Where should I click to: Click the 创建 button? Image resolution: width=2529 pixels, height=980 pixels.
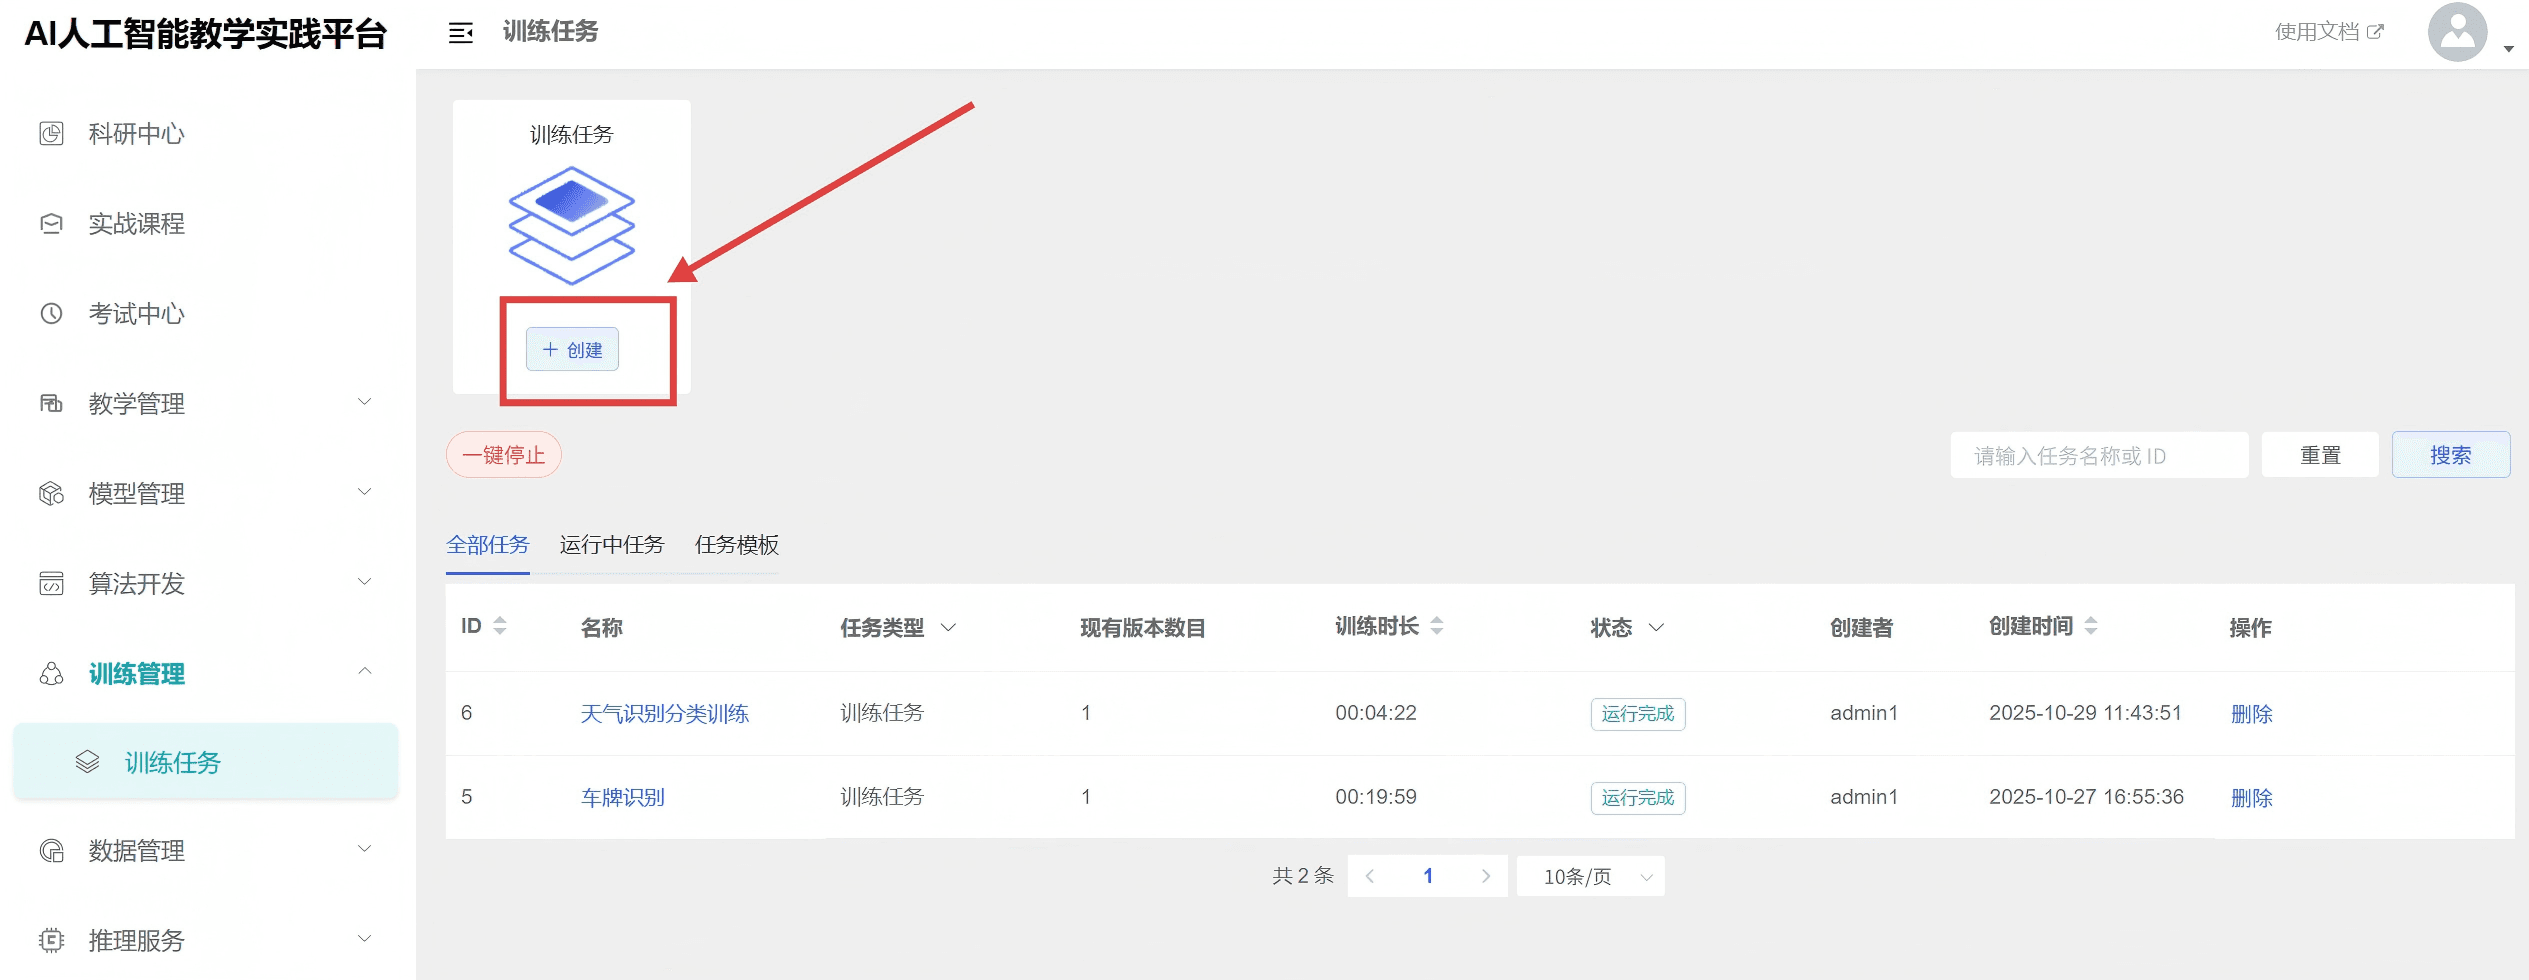(x=572, y=350)
